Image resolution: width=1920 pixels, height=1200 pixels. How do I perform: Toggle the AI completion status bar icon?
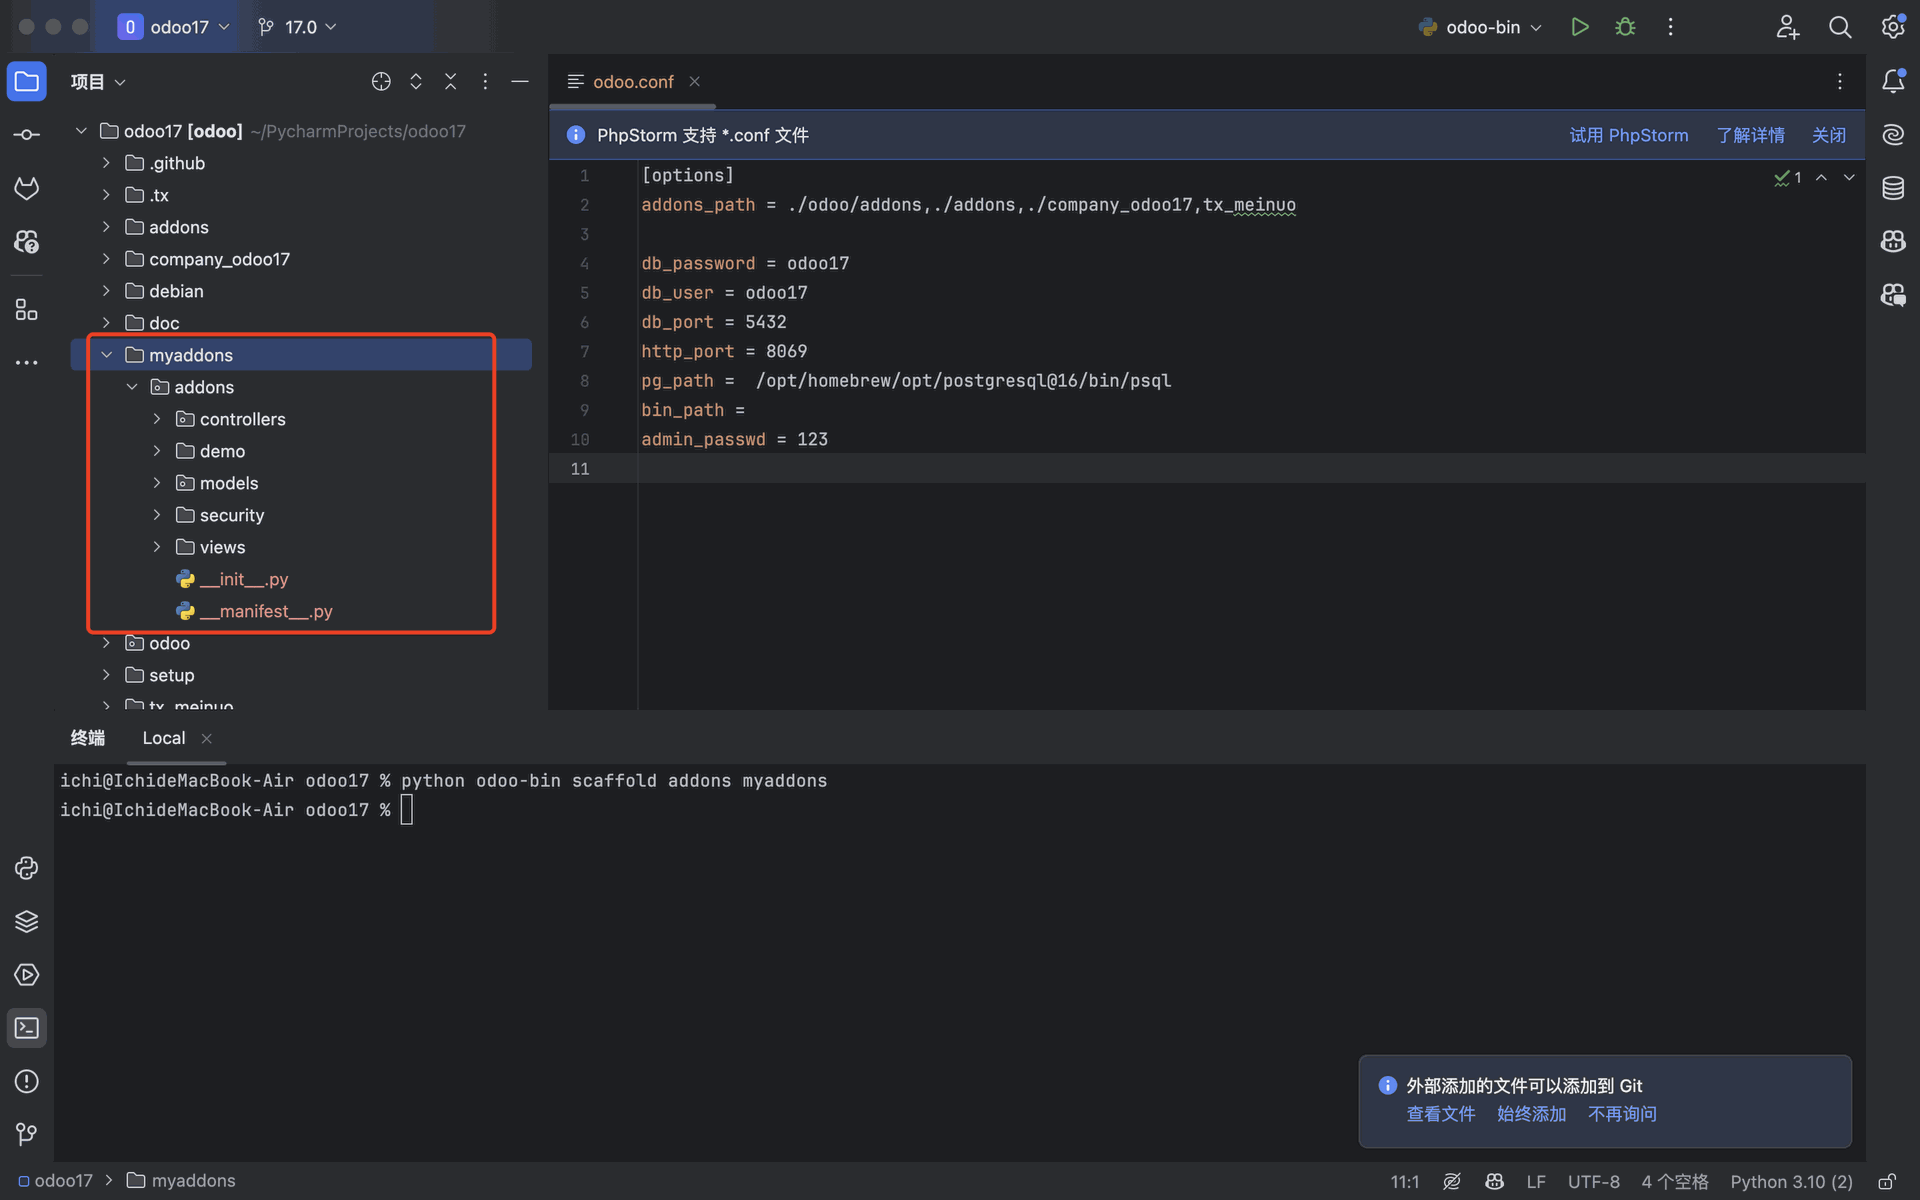(x=1452, y=1182)
